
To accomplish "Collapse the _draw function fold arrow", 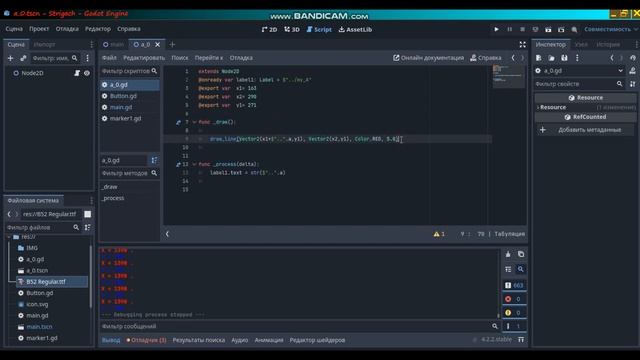I will (194, 122).
